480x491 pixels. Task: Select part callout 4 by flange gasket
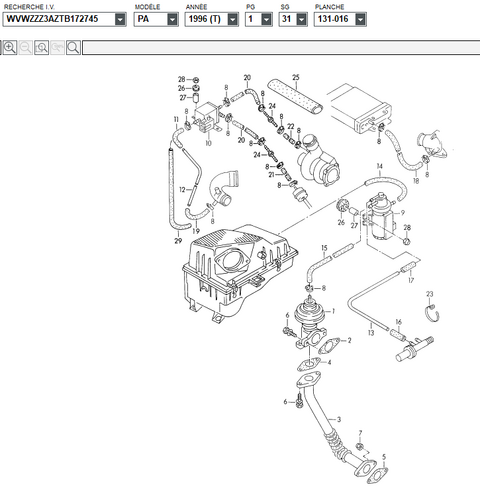[329, 362]
